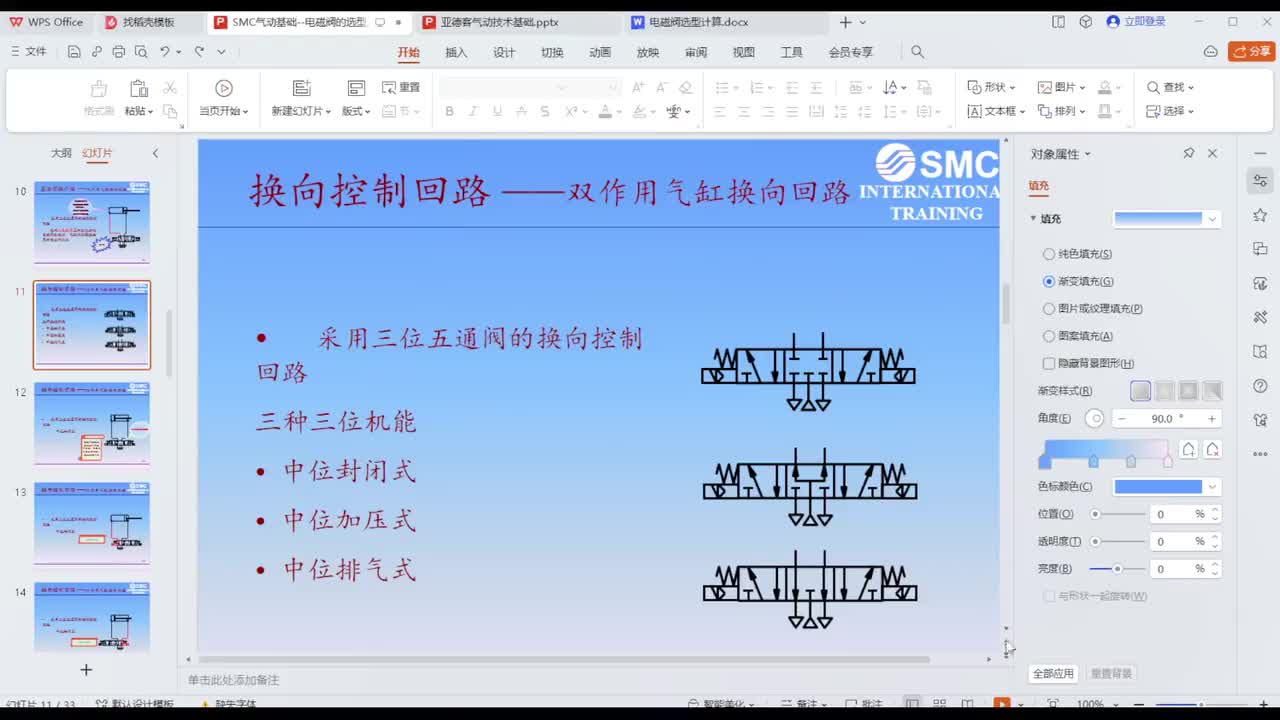Open print preview icon
Viewport: 1280px width, 720px height.
click(141, 52)
